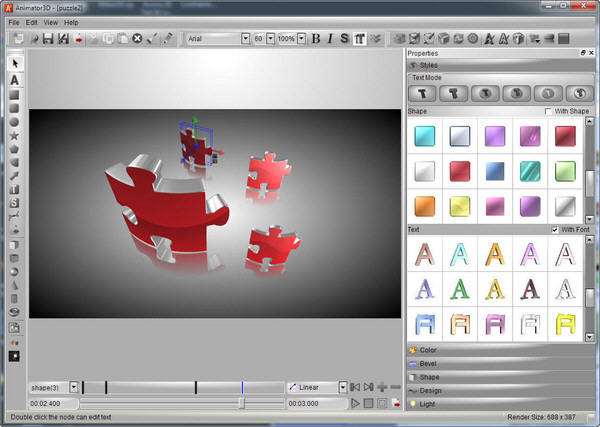Viewport: 600px width, 427px height.
Task: Open the File menu
Action: [14, 22]
